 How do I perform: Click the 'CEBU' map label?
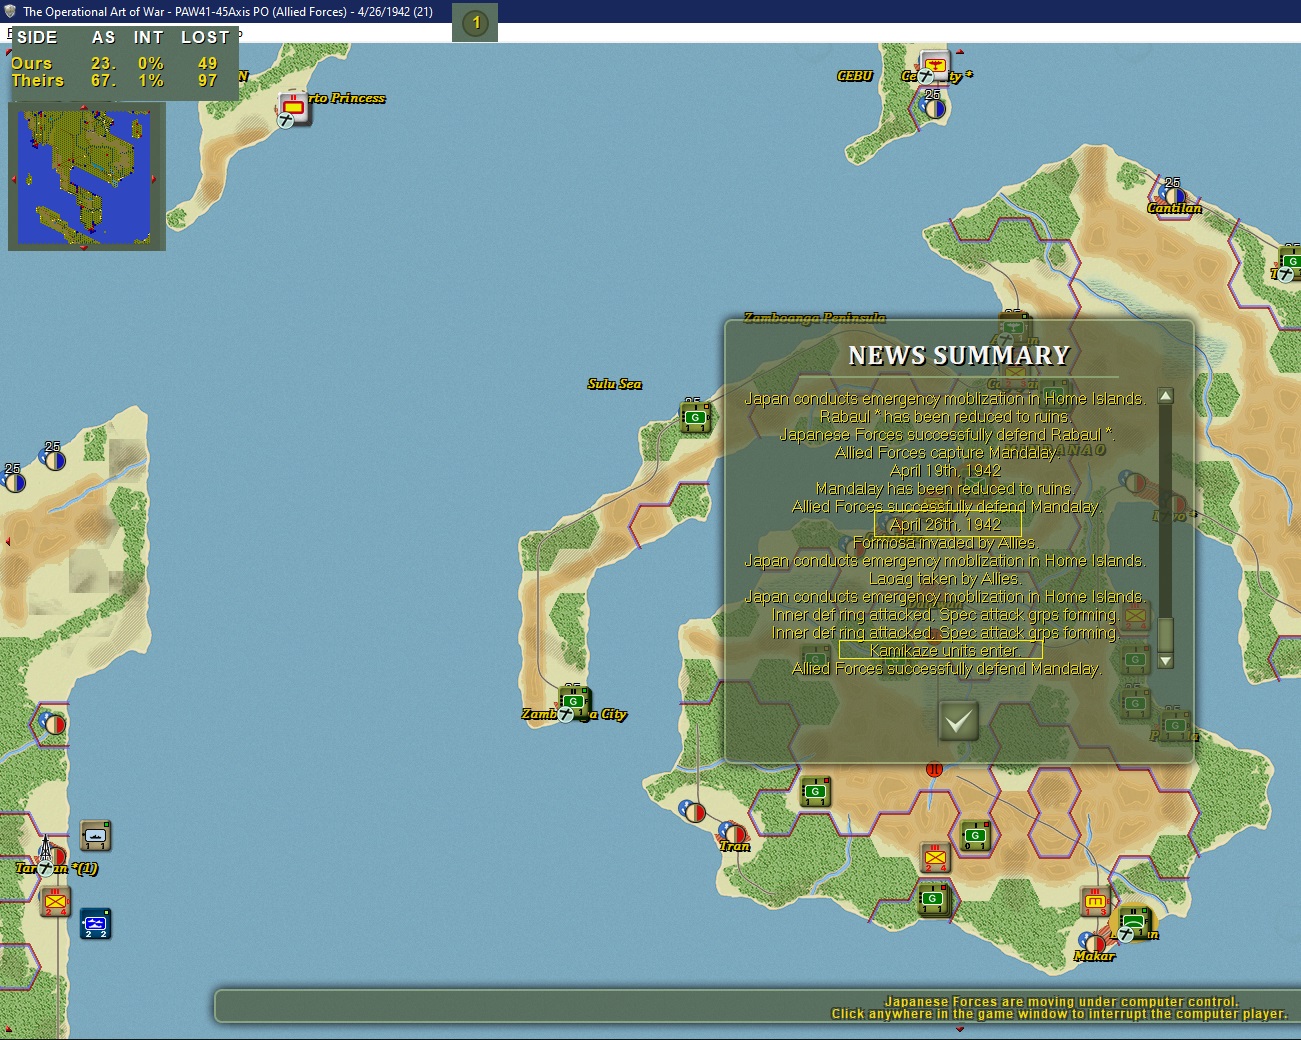(x=854, y=76)
